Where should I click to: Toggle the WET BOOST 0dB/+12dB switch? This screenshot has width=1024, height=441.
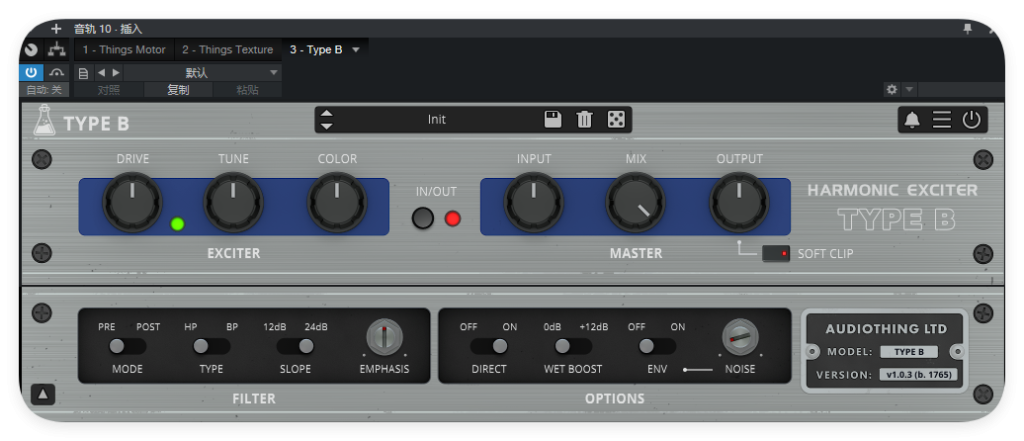pyautogui.click(x=573, y=346)
